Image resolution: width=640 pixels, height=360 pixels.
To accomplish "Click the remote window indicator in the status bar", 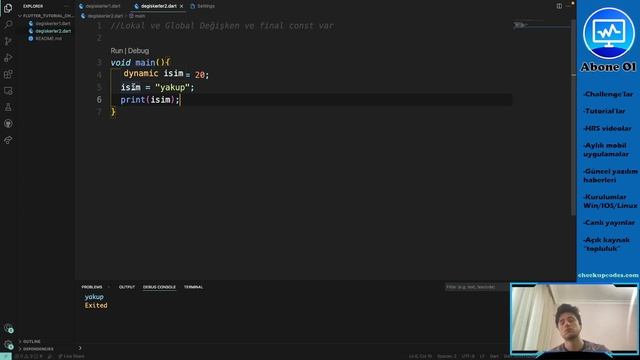I will pos(6,356).
